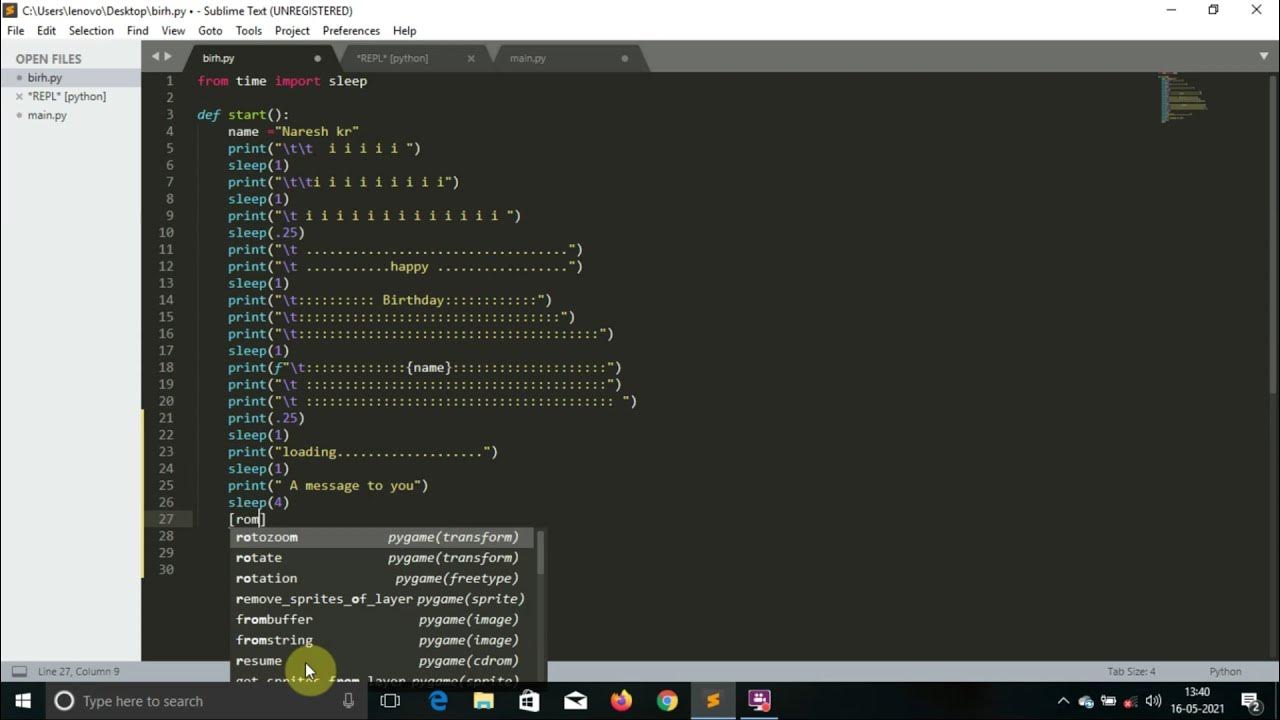Click on 'print("loading' code line
The height and width of the screenshot is (720, 1280).
click(362, 452)
